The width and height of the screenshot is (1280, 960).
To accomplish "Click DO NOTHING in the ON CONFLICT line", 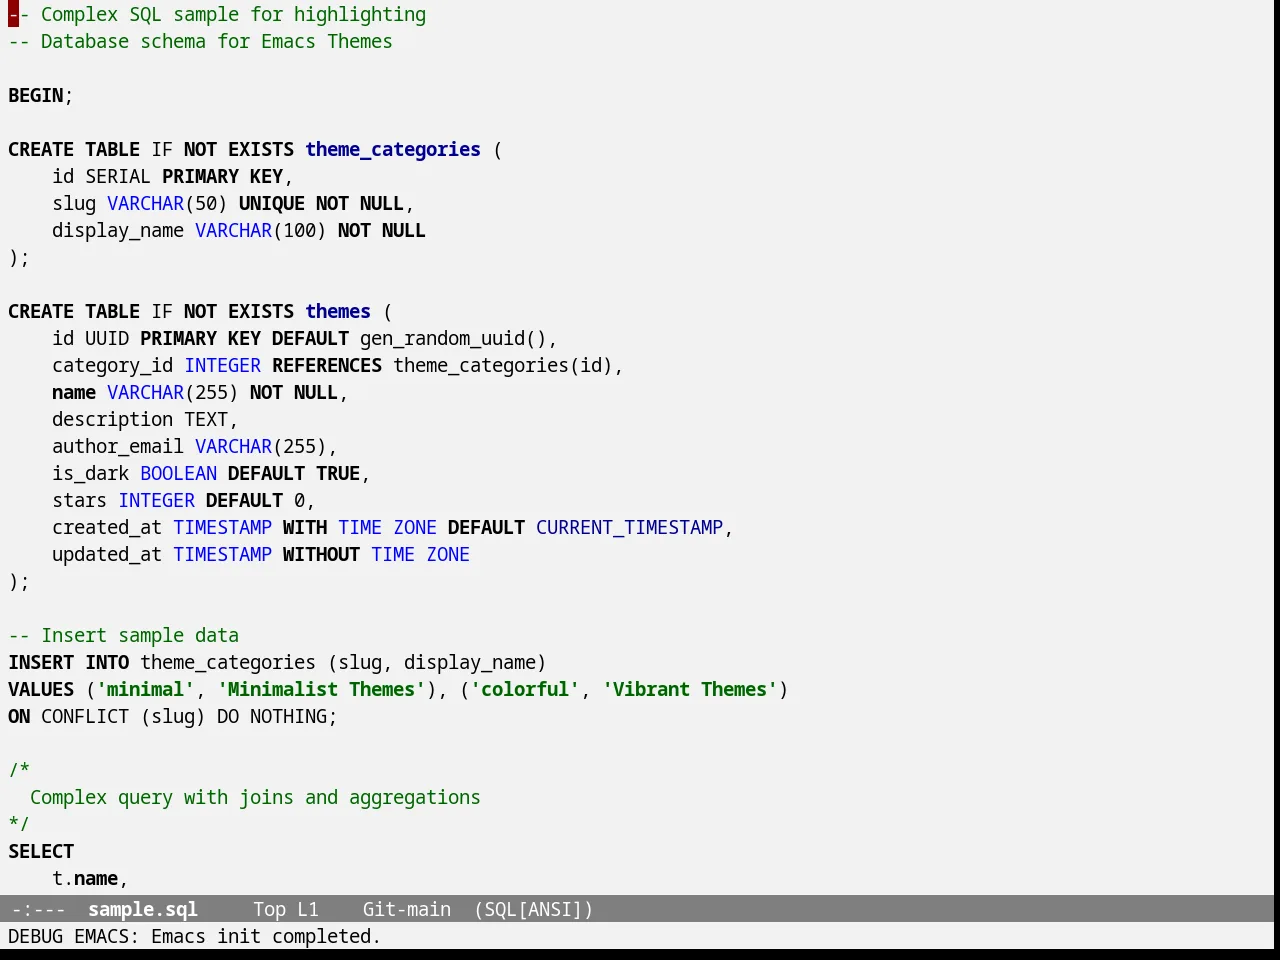I will coord(272,716).
